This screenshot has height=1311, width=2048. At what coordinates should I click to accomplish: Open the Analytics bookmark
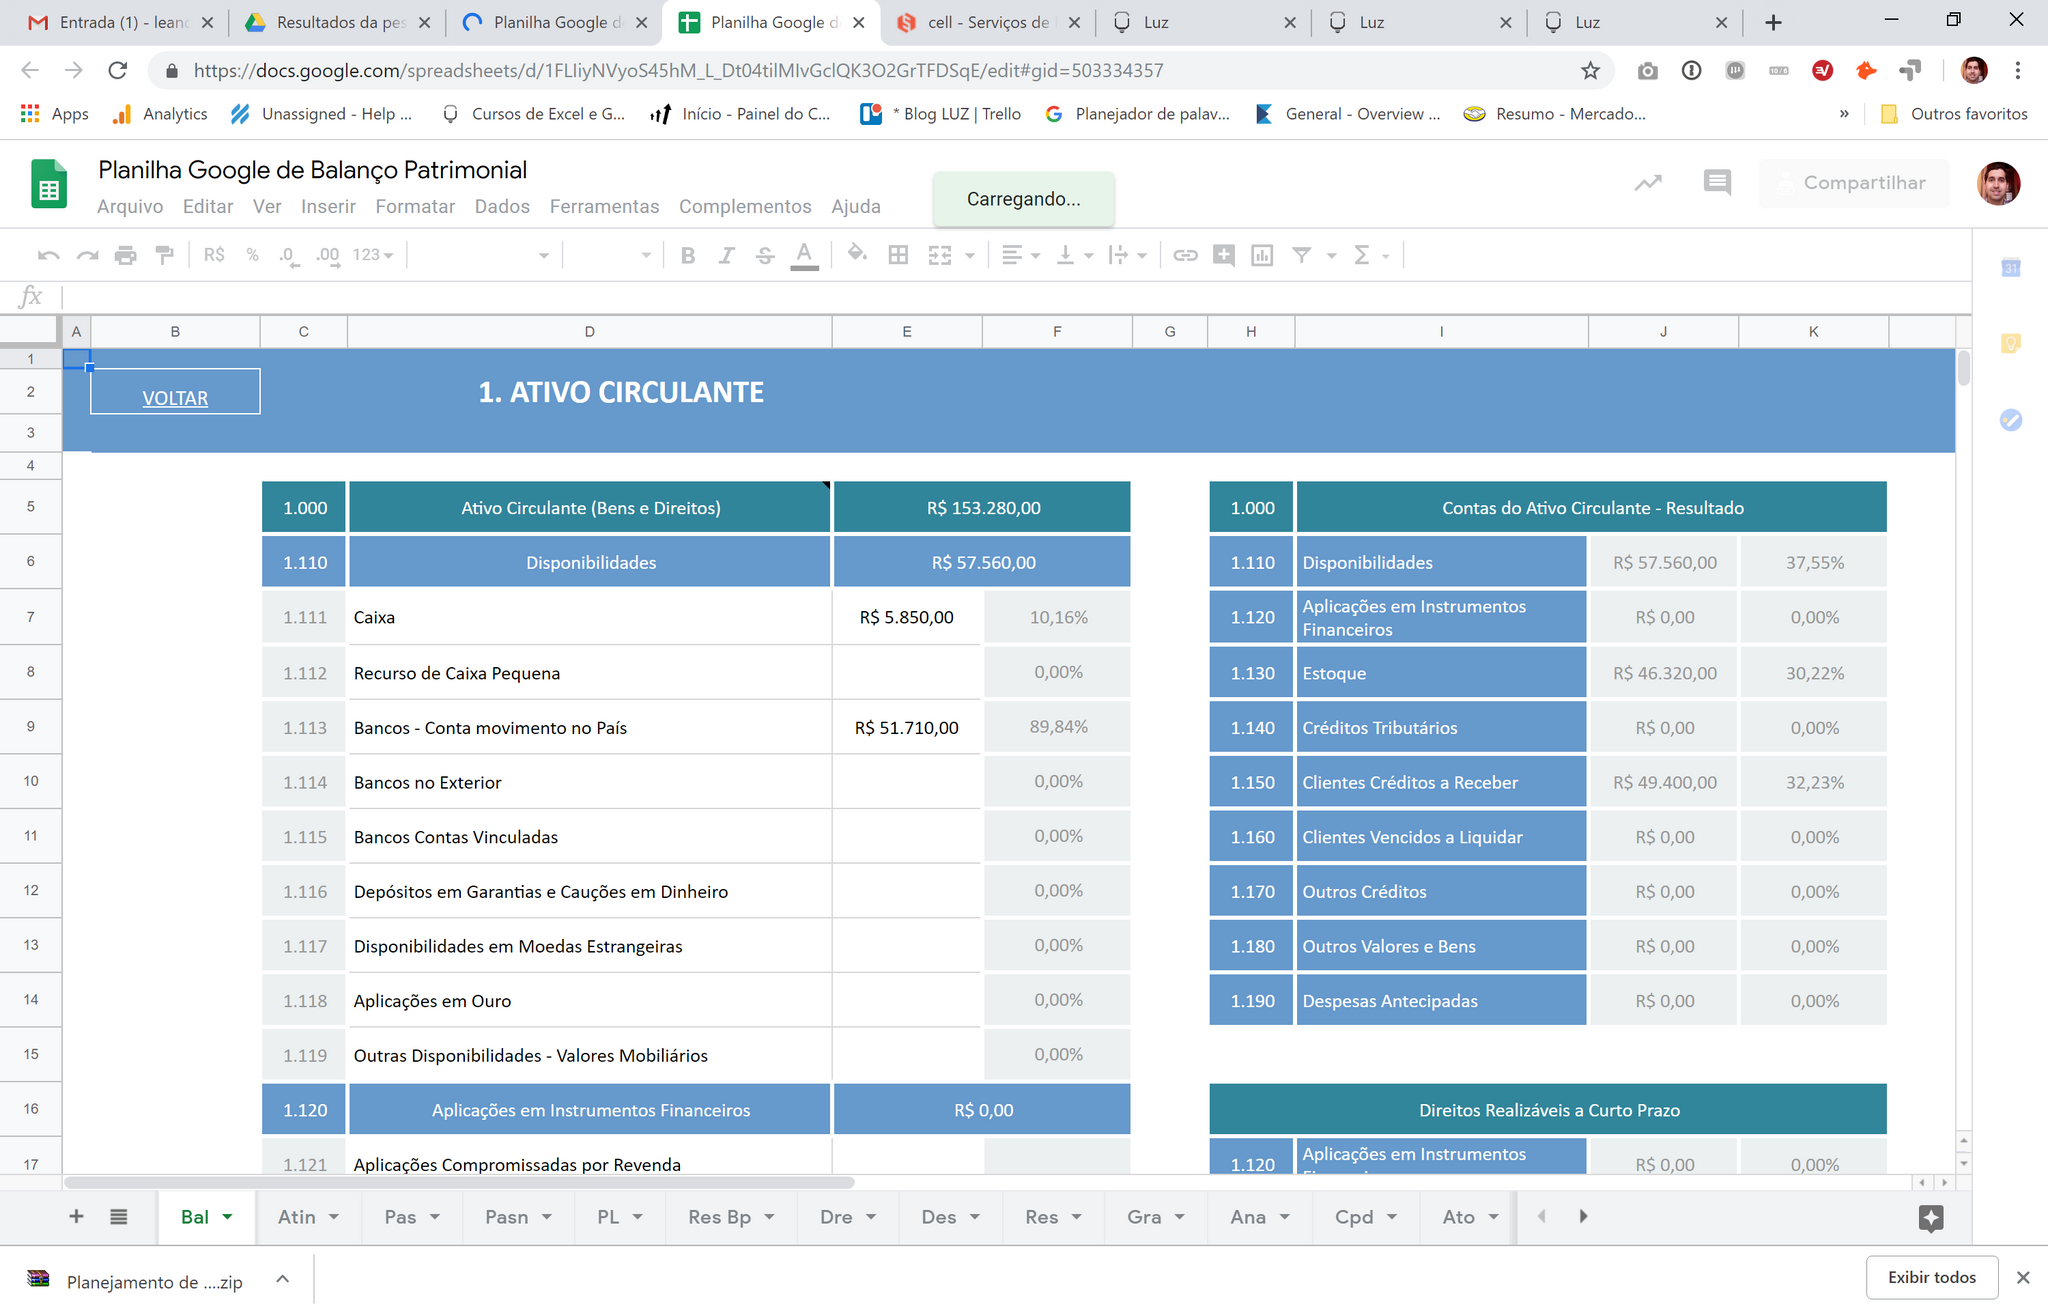(160, 114)
